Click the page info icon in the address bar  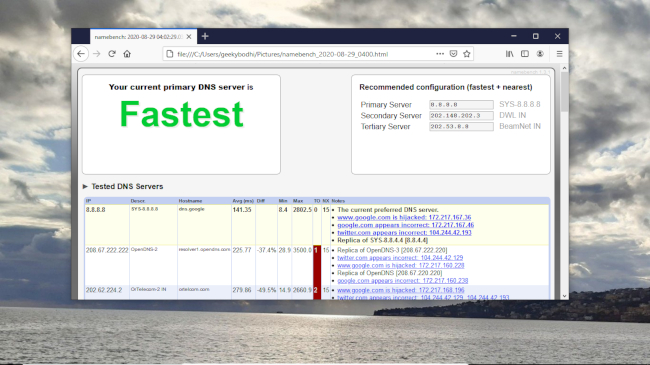170,54
